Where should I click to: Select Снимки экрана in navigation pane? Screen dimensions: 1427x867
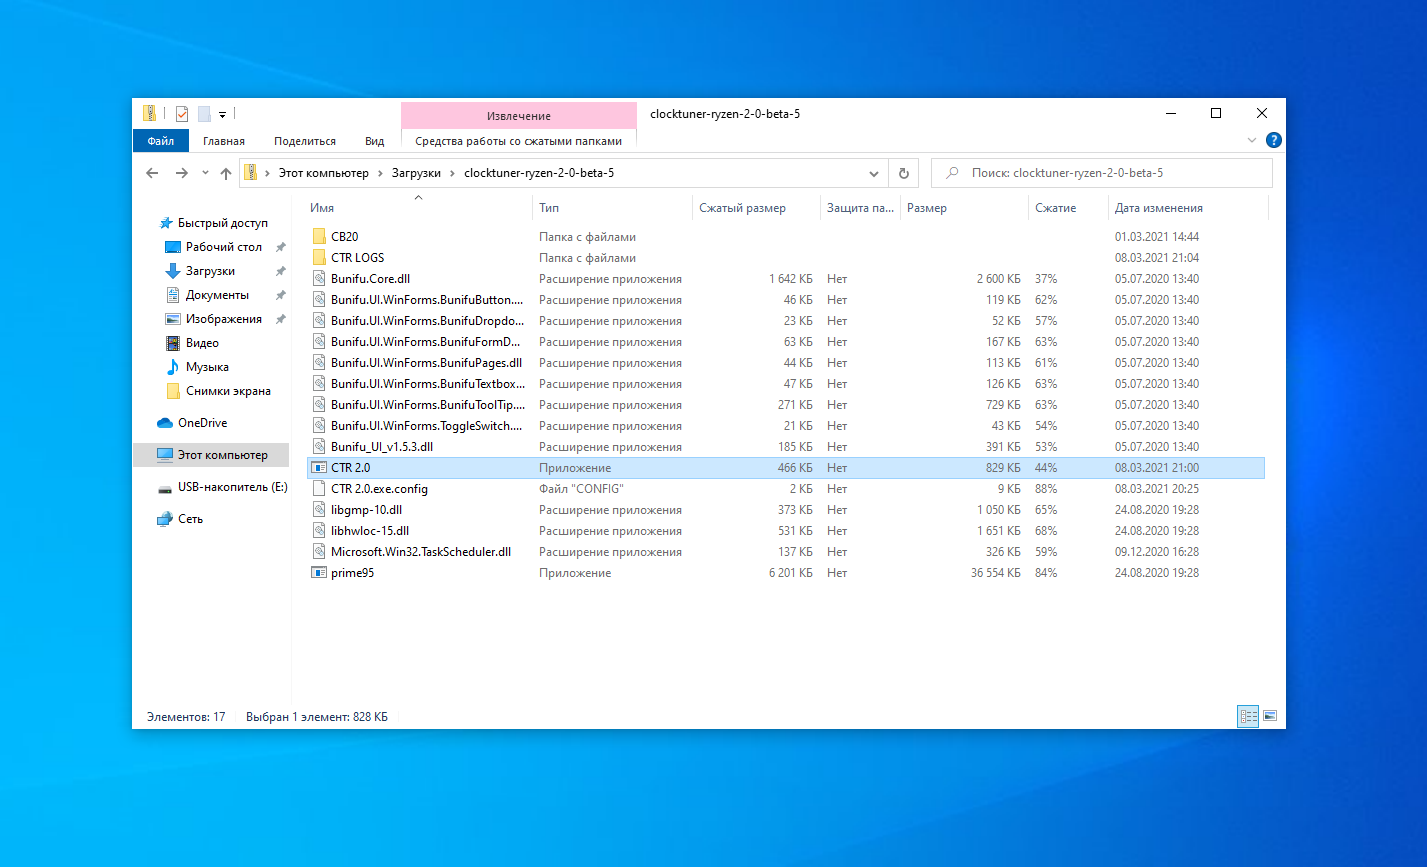tap(228, 391)
